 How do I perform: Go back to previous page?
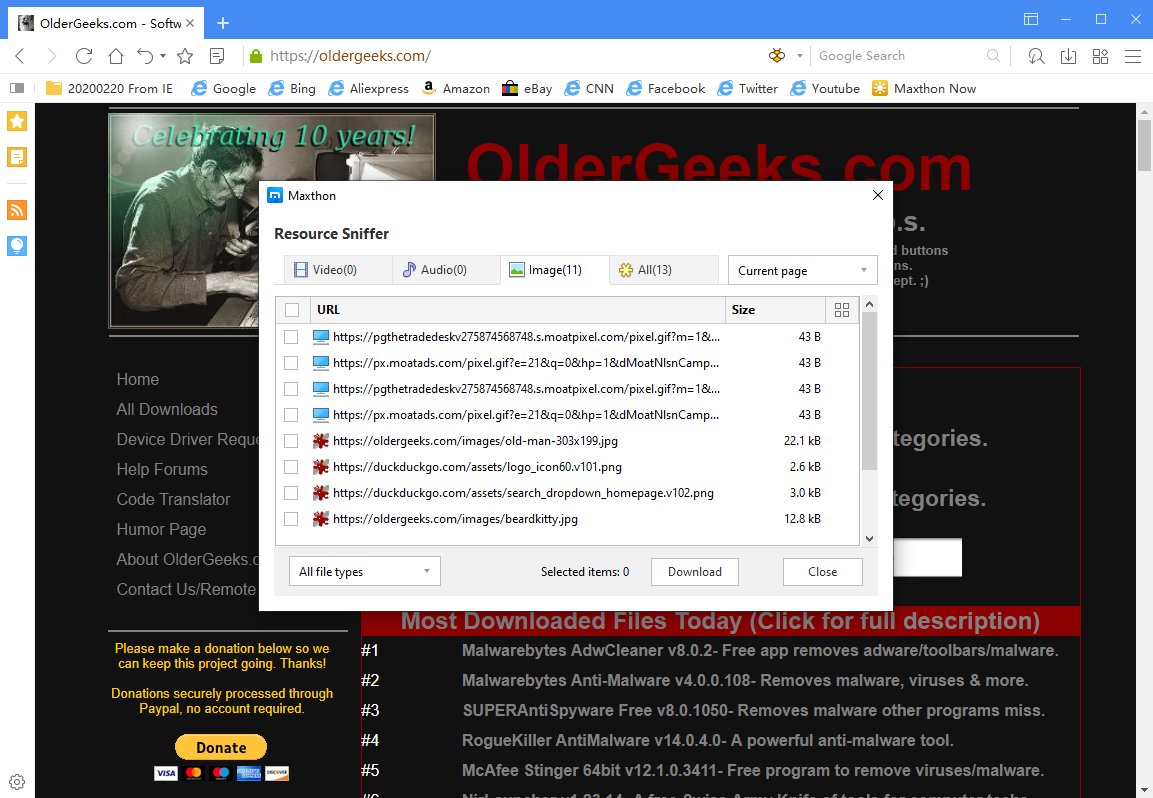[20, 56]
